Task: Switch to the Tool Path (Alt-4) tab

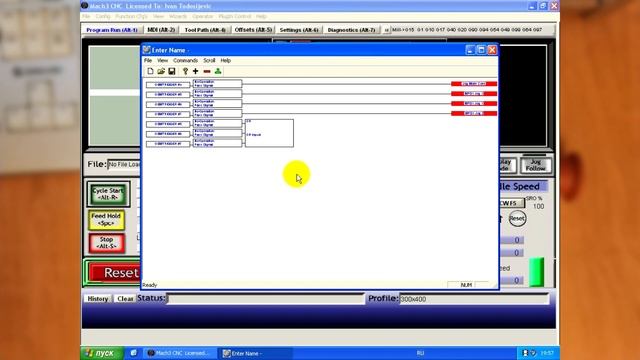Action: point(205,30)
